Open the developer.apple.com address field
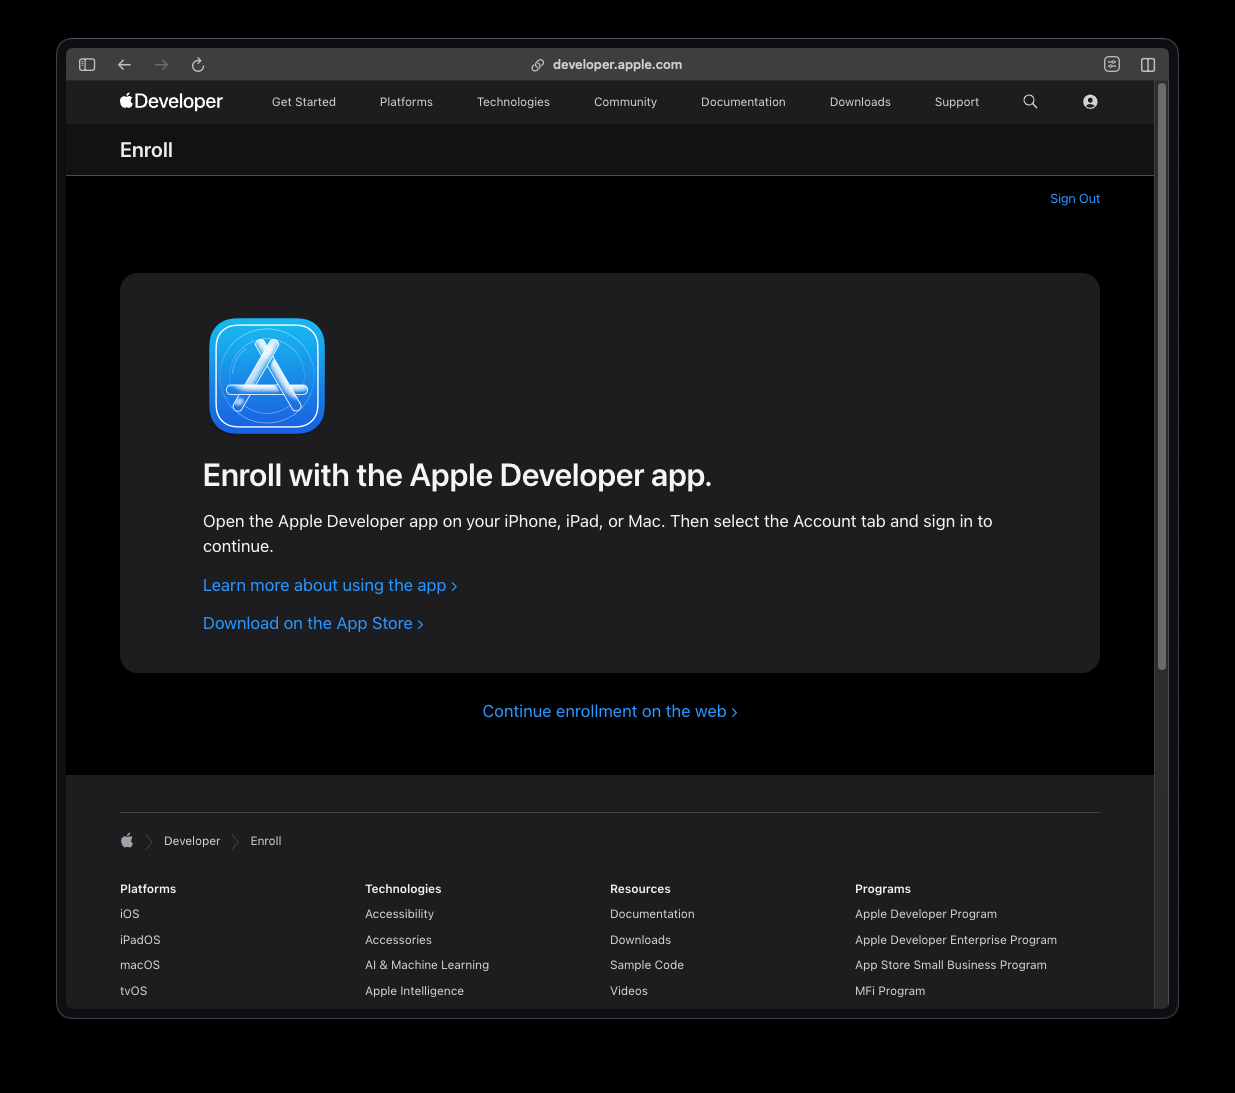 tap(617, 65)
